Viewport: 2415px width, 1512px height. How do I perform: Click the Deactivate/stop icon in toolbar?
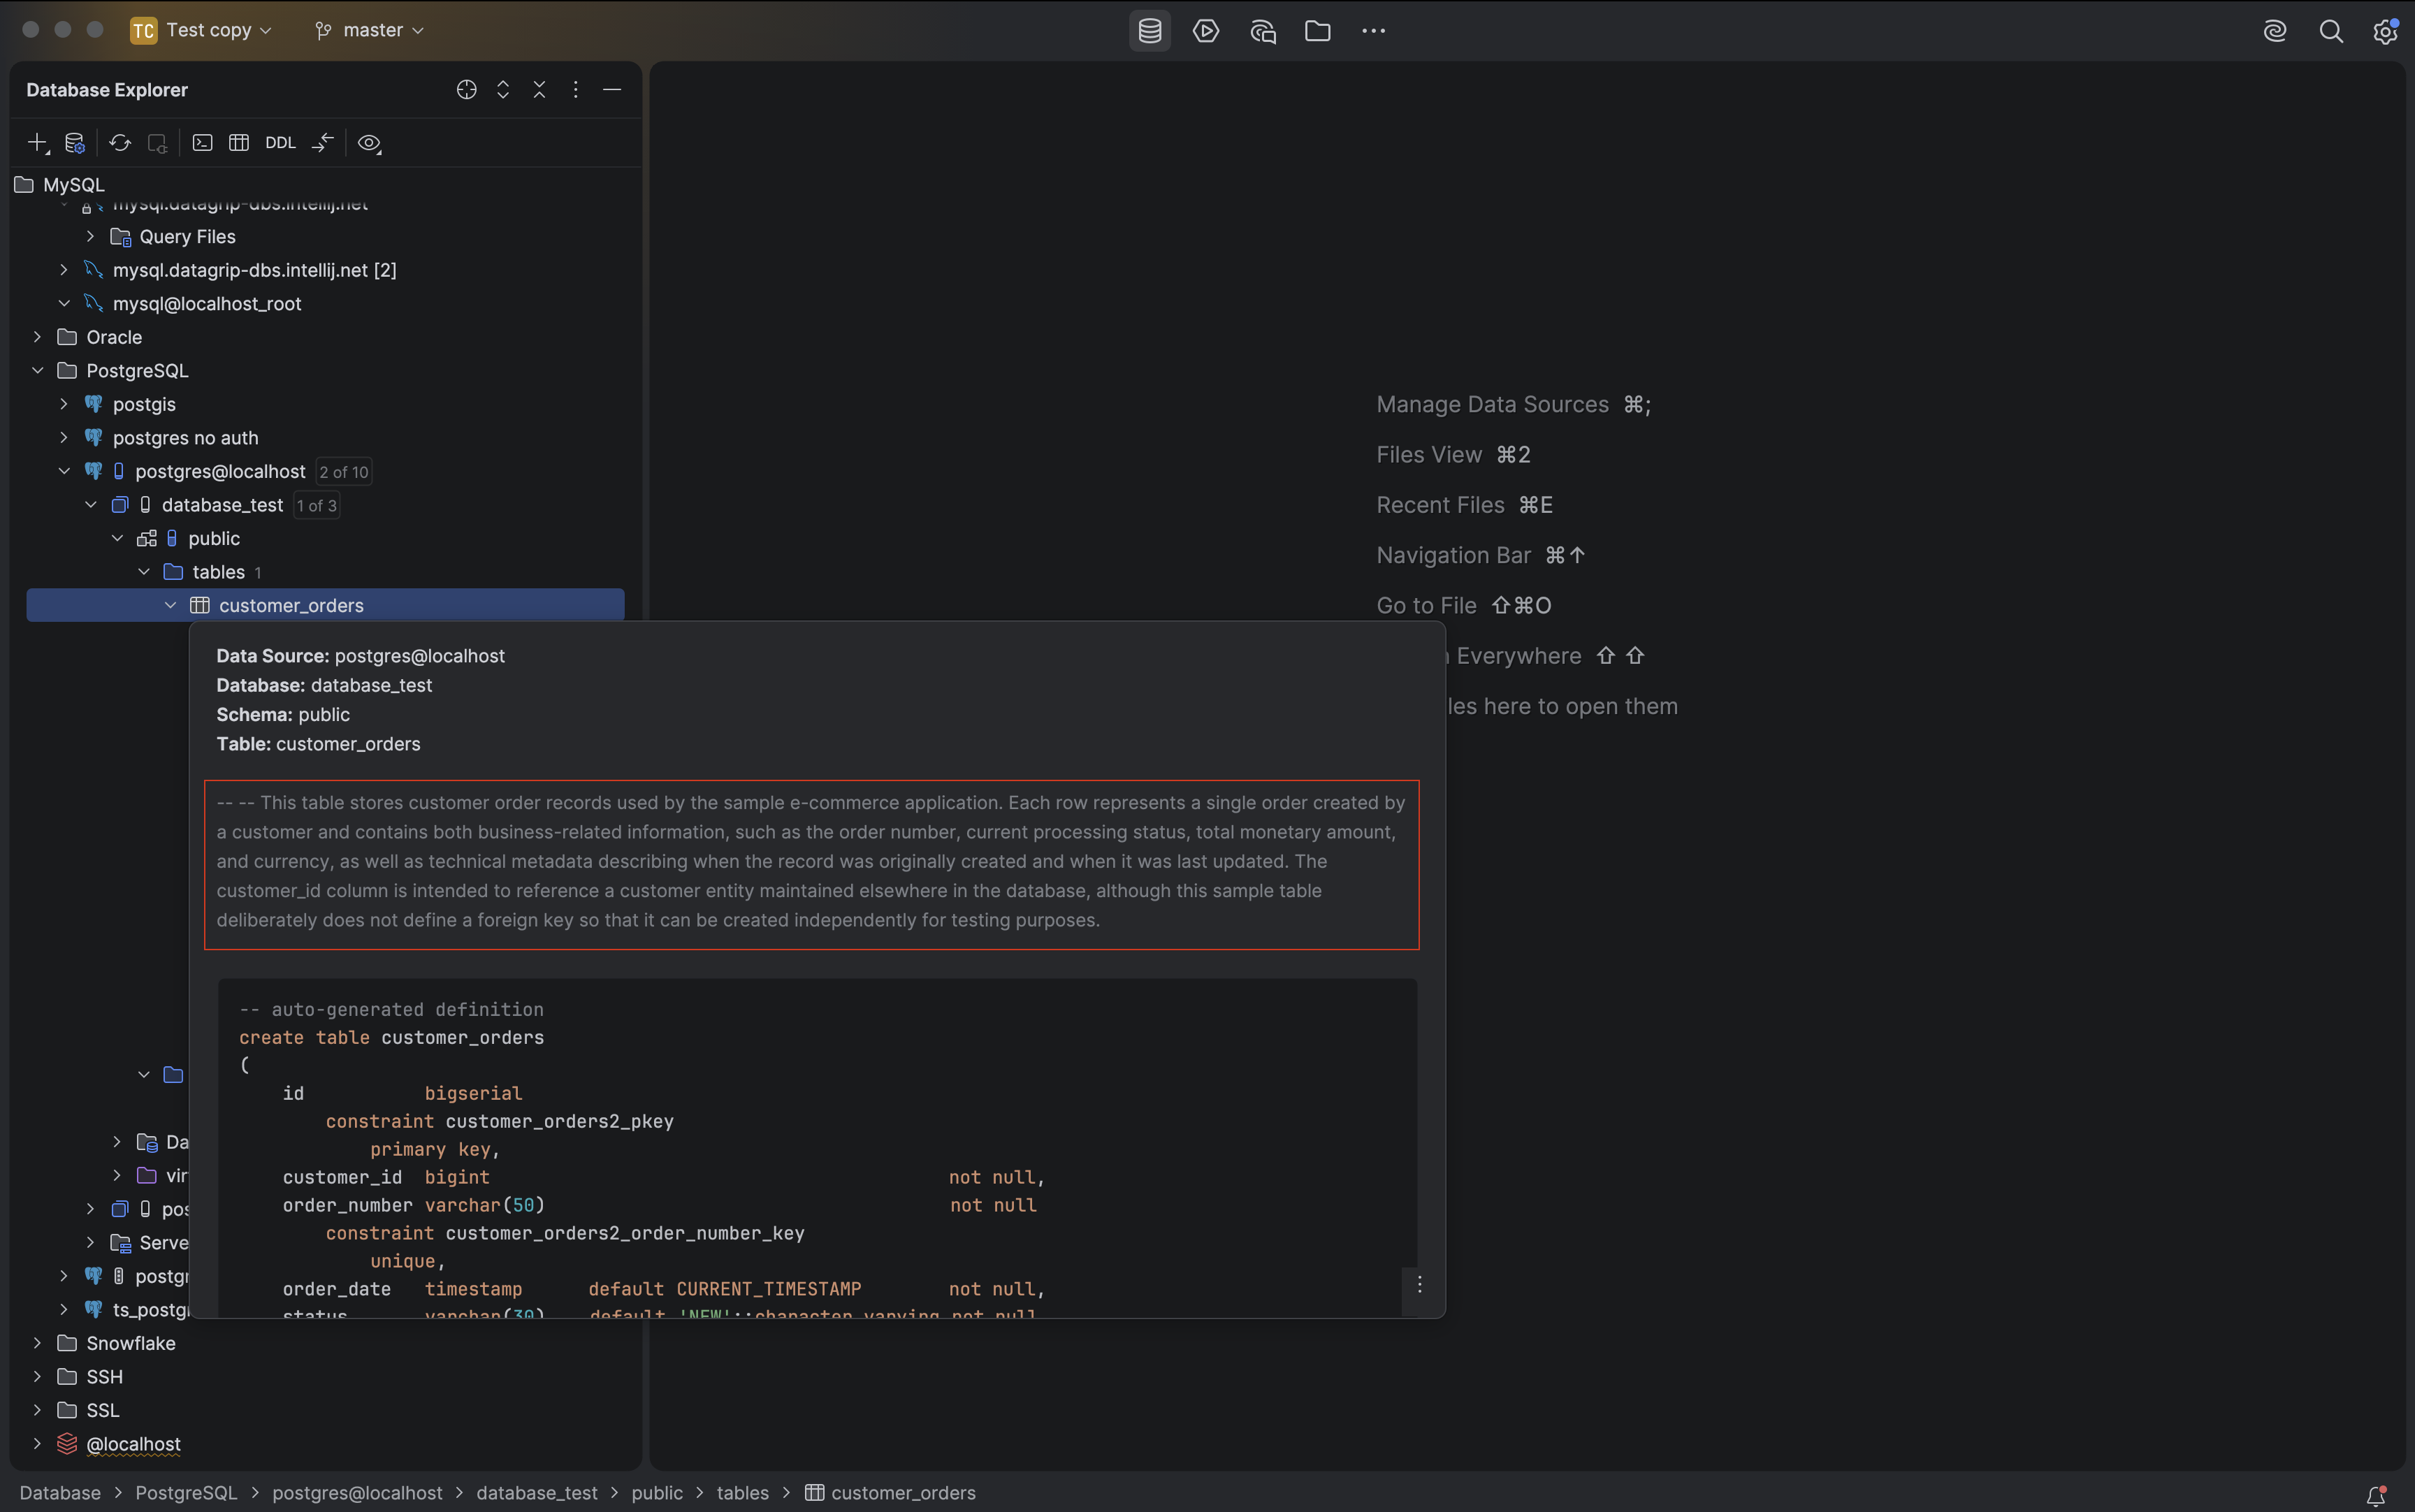point(157,143)
